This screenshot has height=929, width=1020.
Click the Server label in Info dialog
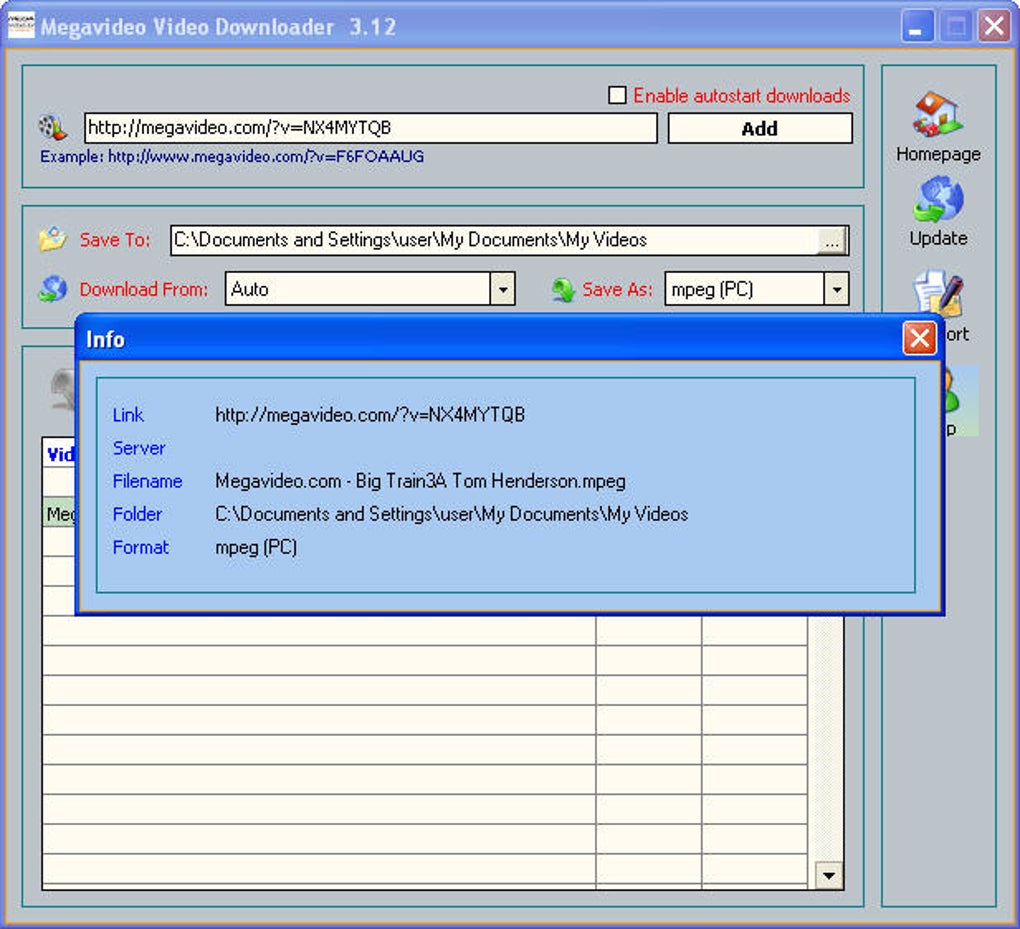pos(139,448)
